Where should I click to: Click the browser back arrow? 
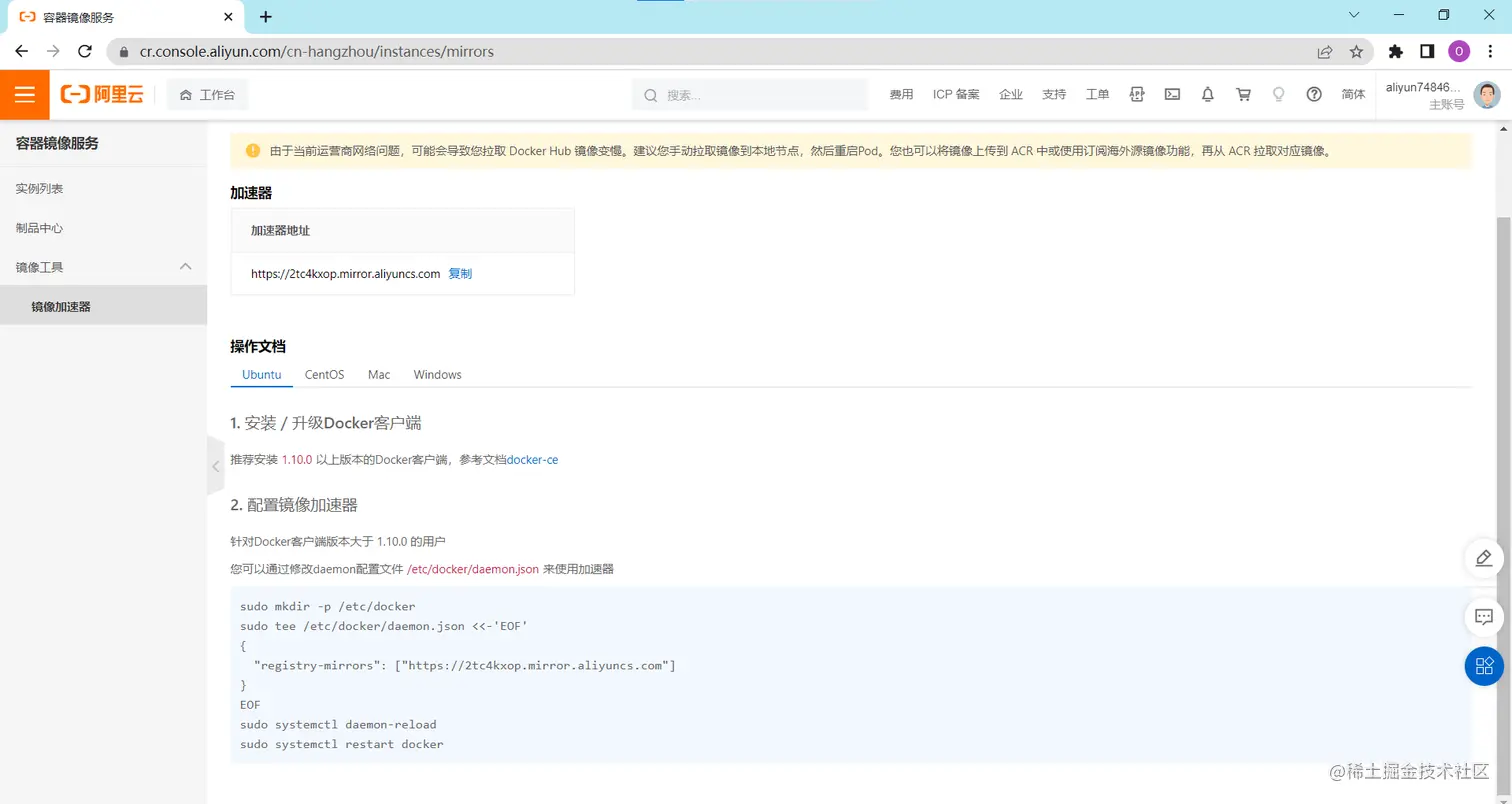point(22,51)
